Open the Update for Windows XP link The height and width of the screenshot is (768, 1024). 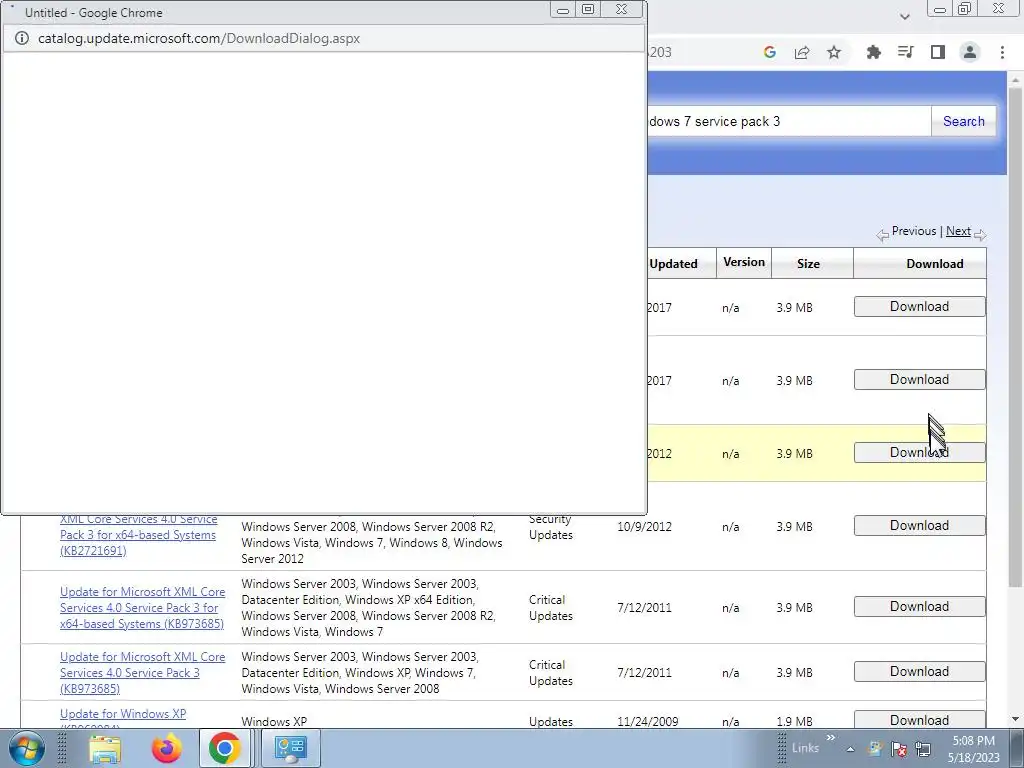tap(123, 714)
